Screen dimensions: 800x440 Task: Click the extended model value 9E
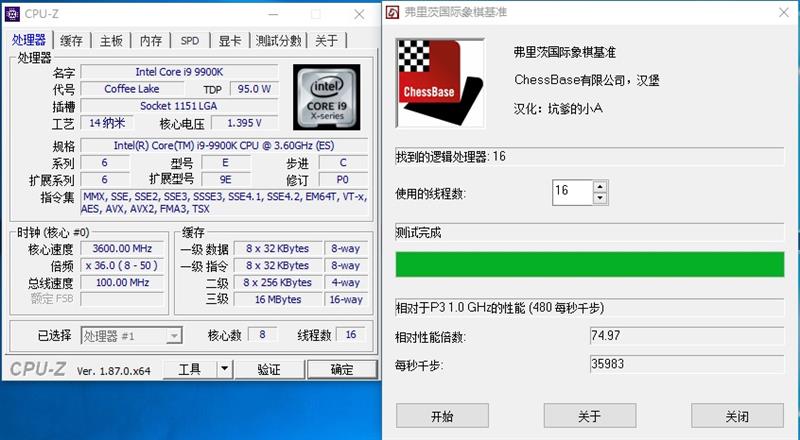pos(226,179)
